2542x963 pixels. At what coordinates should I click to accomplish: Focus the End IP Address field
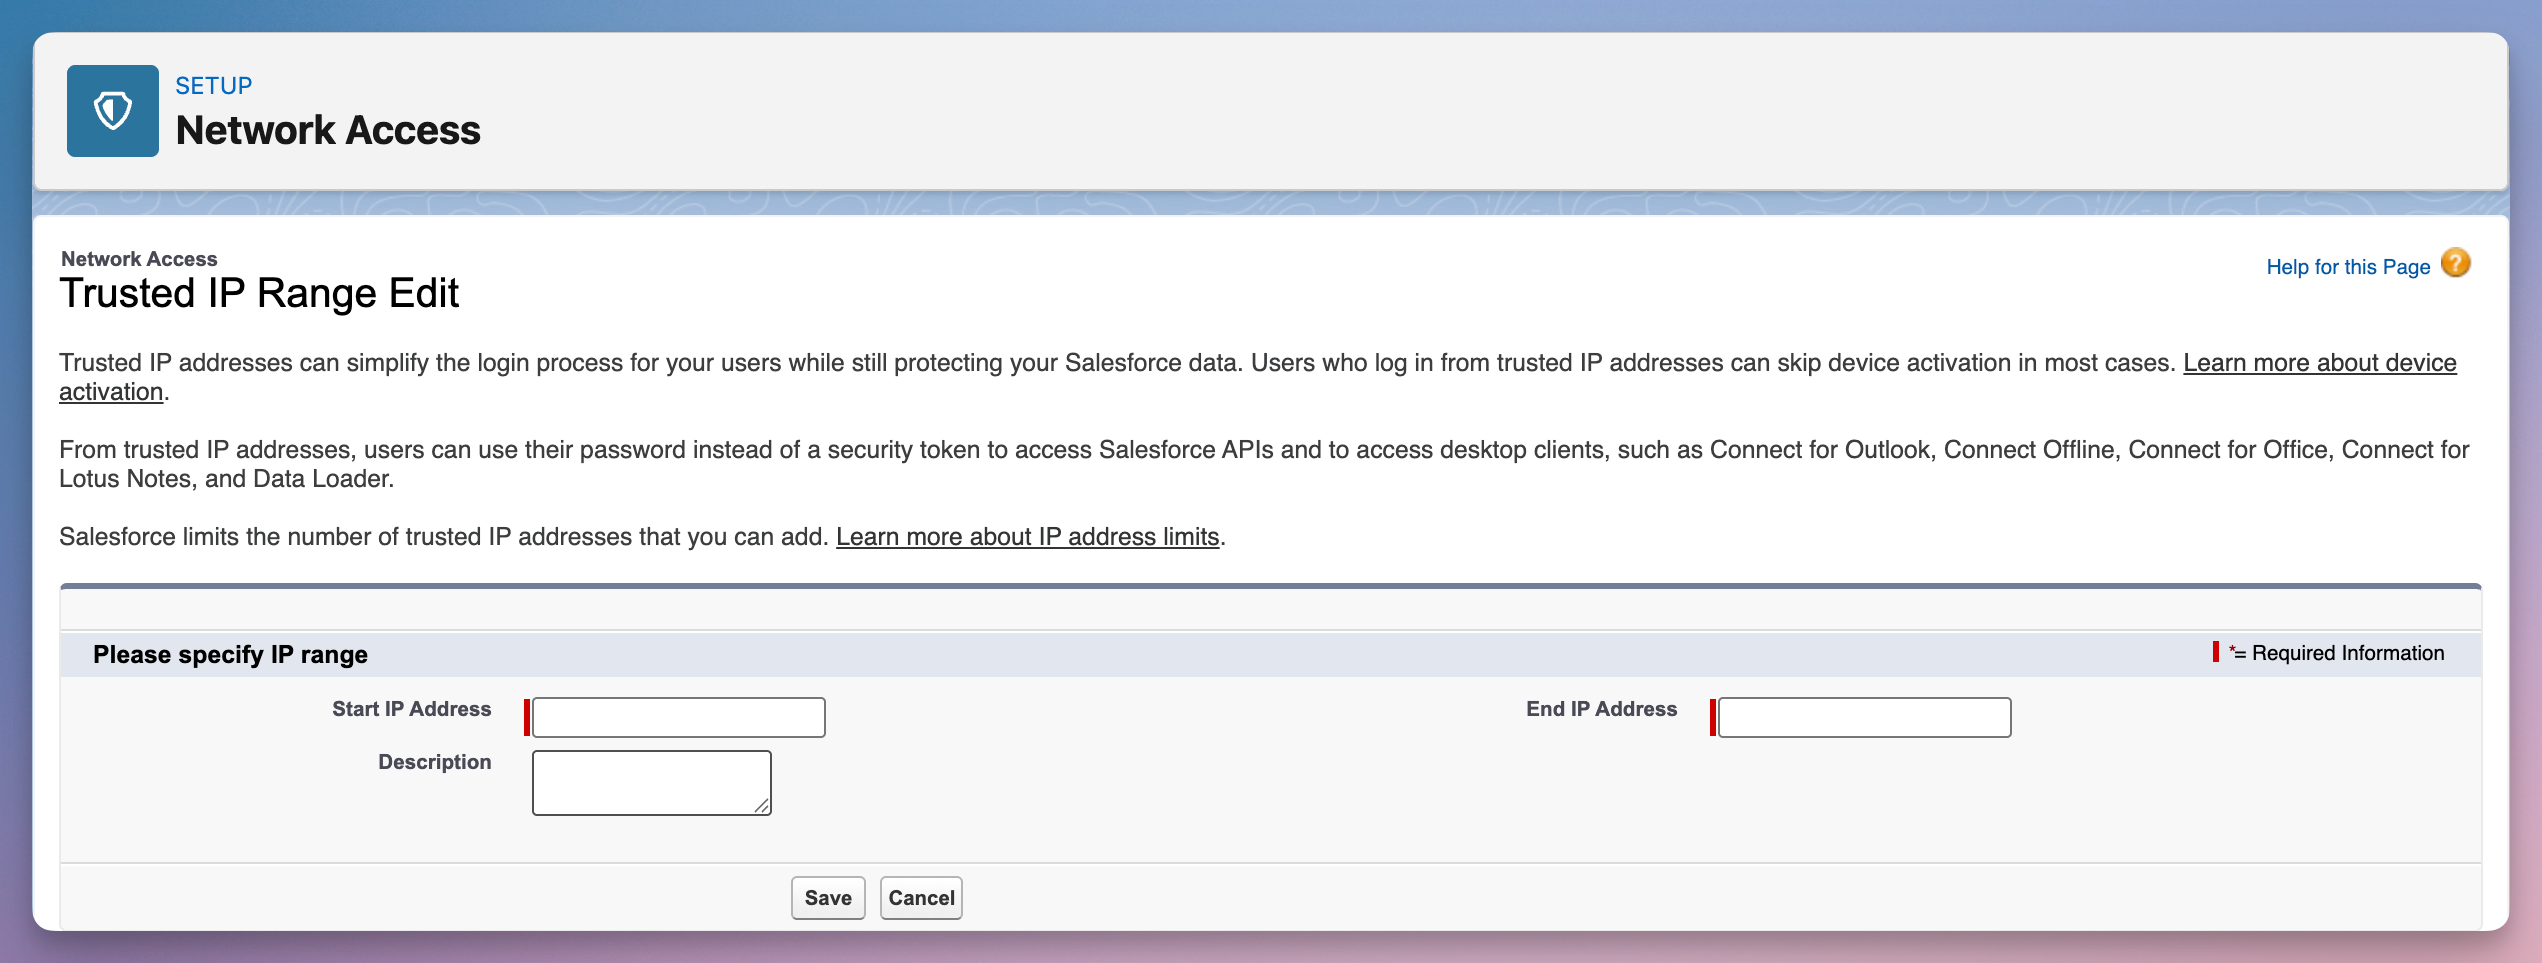coord(1864,717)
